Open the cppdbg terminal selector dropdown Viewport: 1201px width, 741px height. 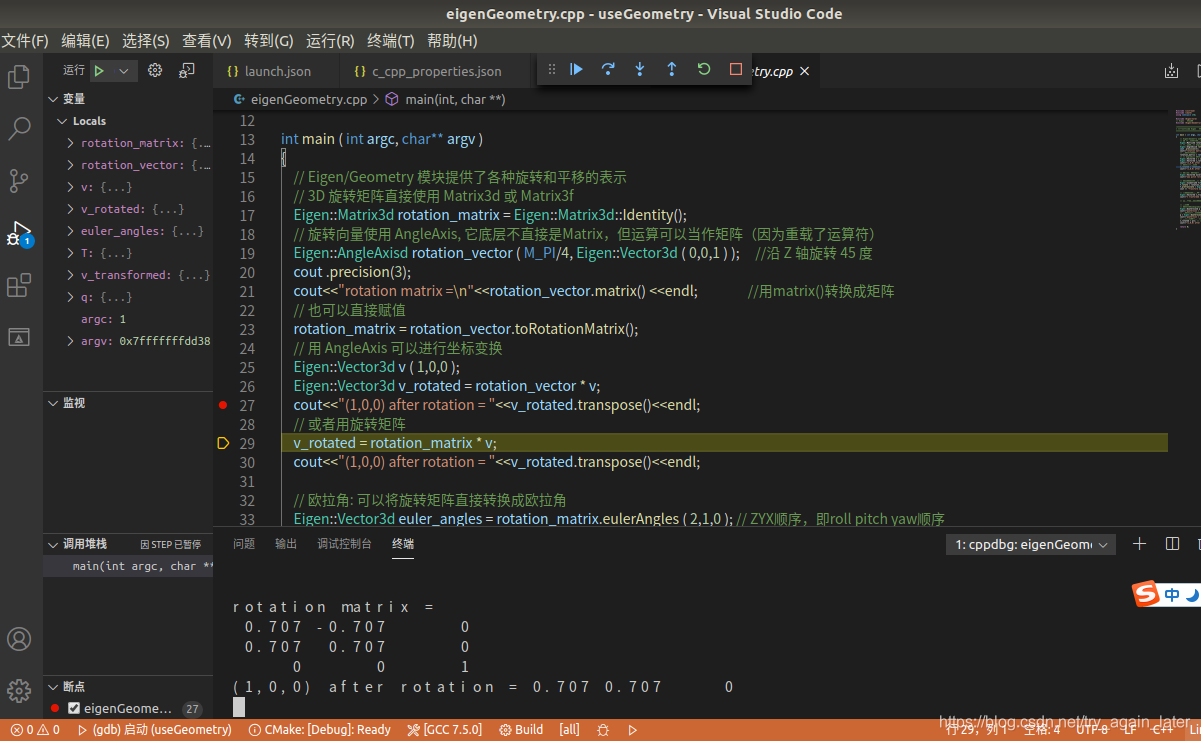1030,544
